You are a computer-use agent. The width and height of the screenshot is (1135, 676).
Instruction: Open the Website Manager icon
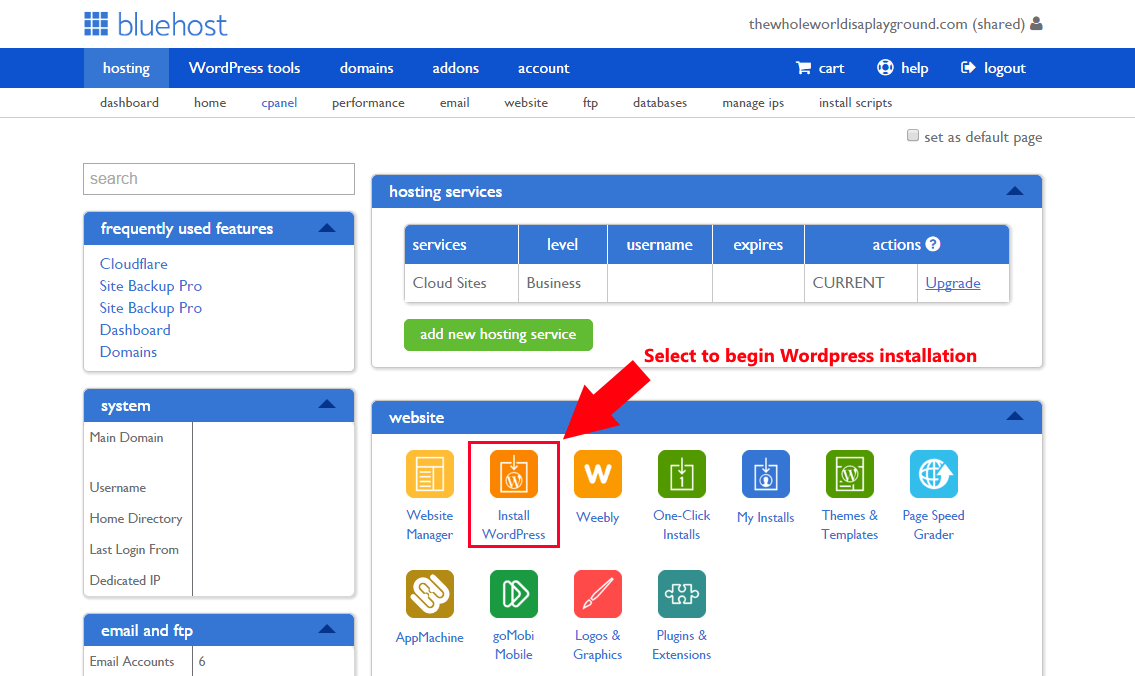[x=429, y=474]
